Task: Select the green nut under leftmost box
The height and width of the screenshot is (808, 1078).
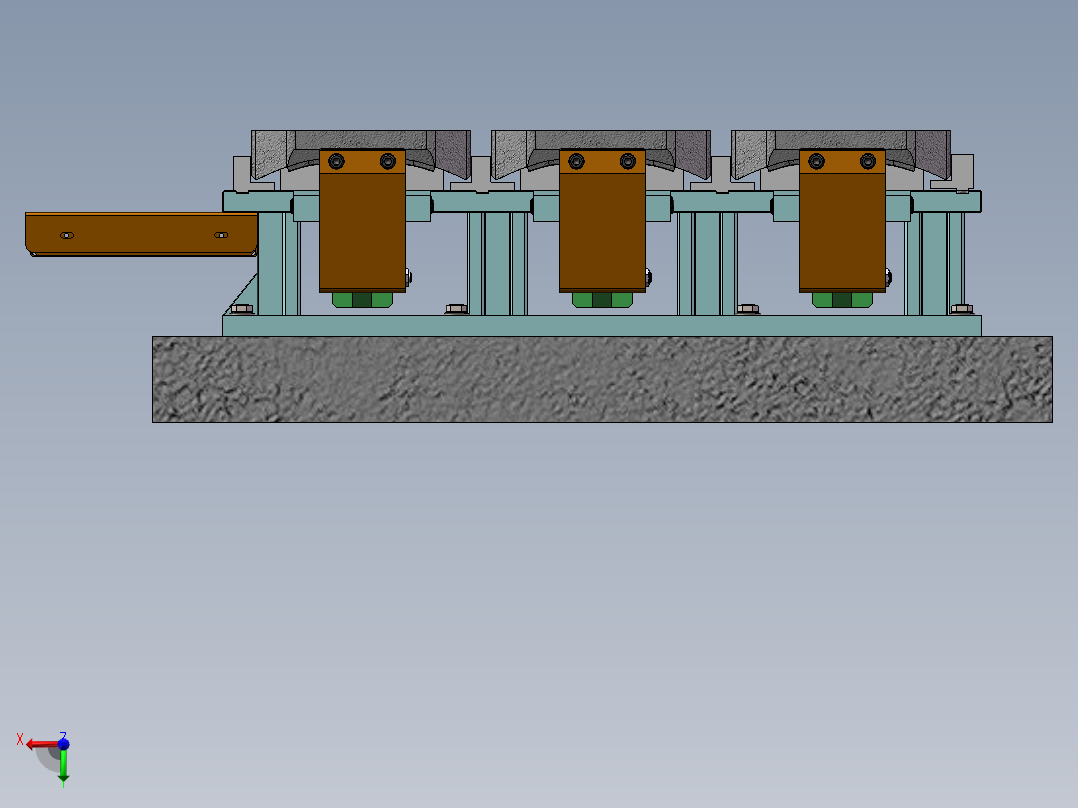Action: [x=362, y=300]
